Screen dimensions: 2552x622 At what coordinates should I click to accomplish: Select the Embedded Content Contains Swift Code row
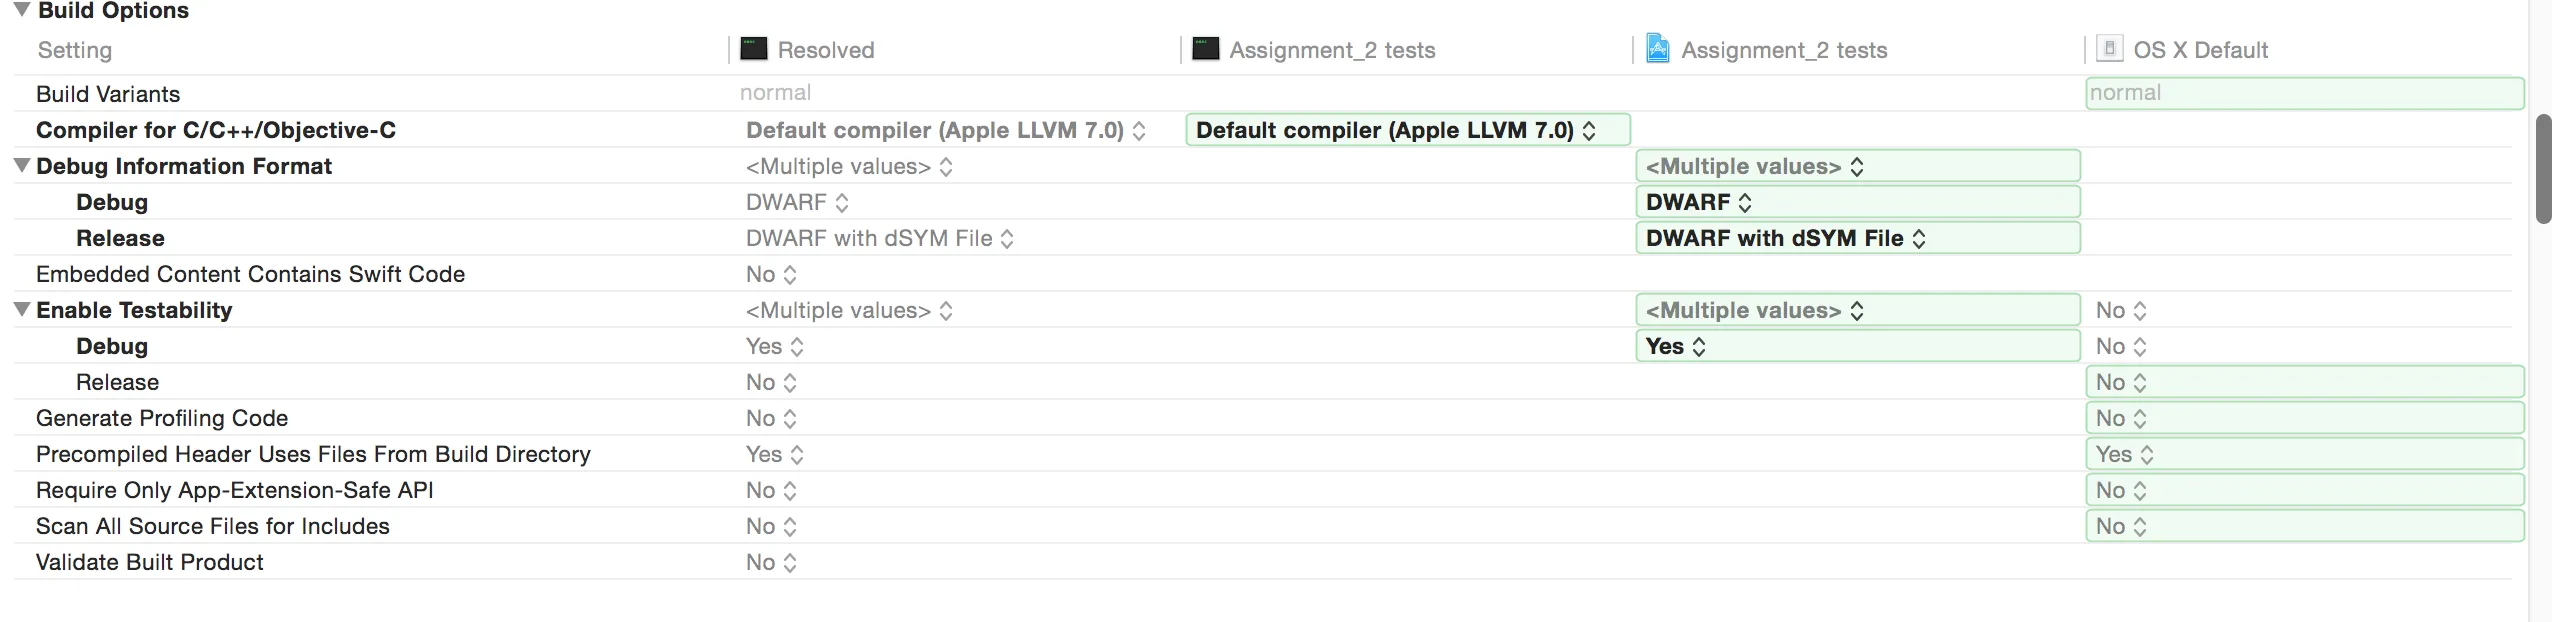[x=250, y=274]
